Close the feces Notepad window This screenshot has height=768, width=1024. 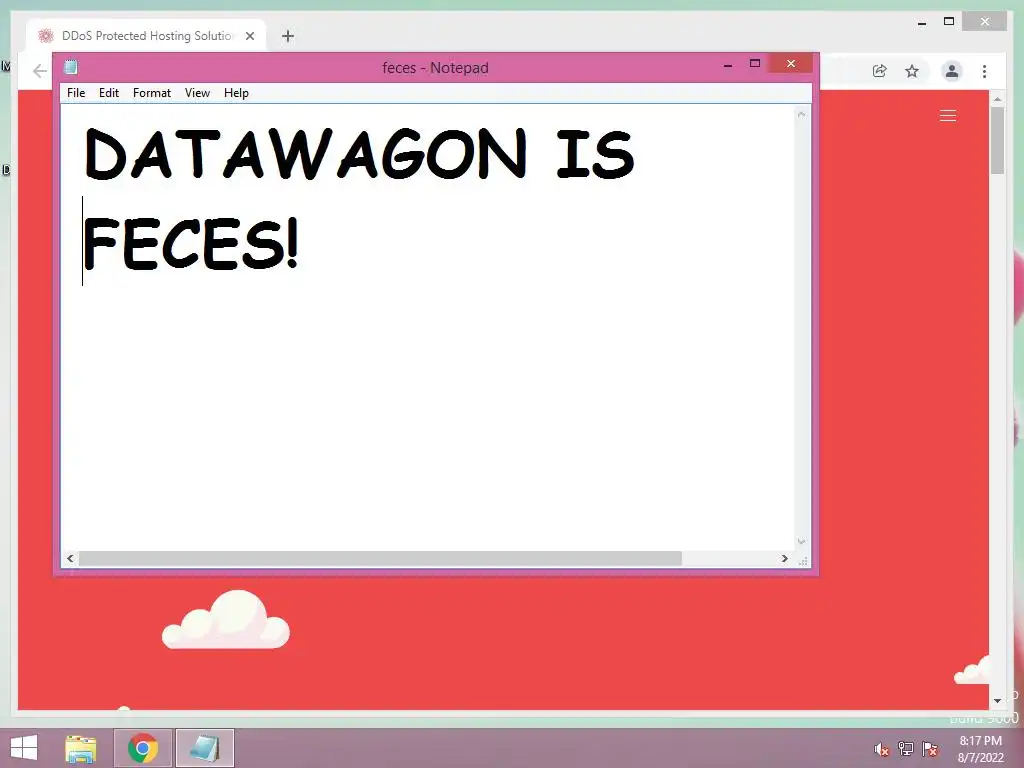coord(791,63)
